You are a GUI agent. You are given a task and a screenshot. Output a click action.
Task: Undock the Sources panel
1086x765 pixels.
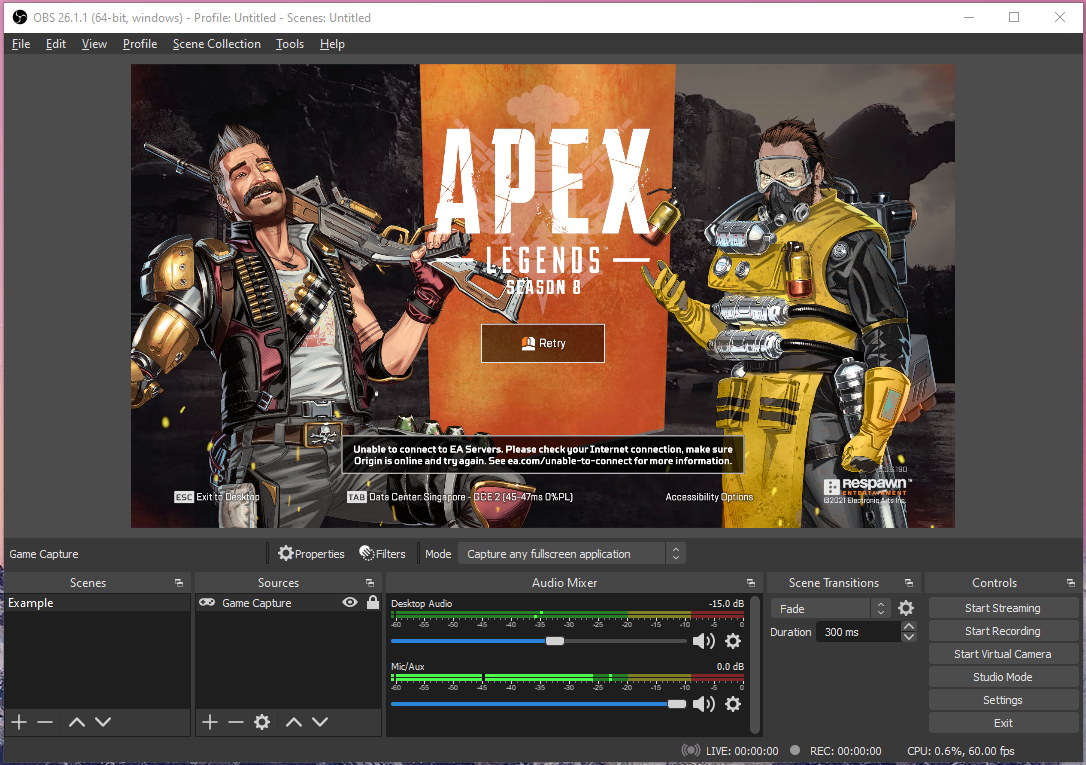(x=370, y=583)
